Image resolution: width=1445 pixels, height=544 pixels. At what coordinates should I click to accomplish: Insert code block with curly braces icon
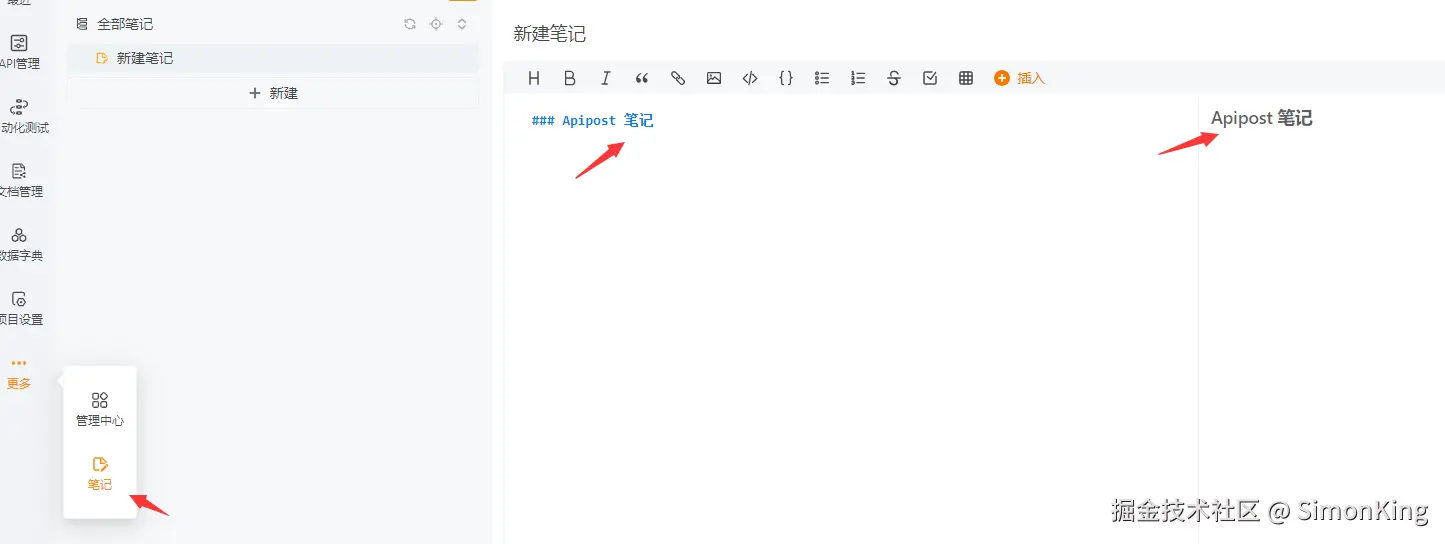[786, 78]
